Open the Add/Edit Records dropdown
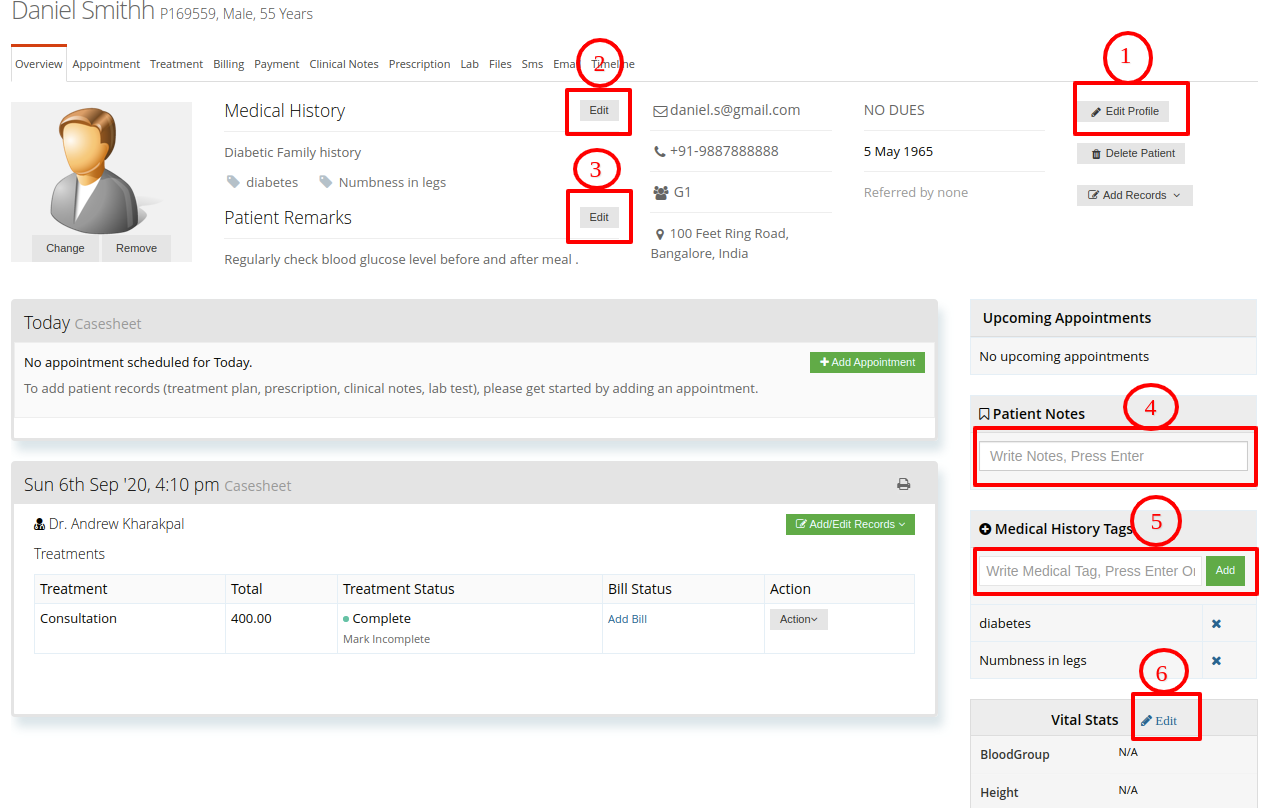1270x808 pixels. (850, 524)
